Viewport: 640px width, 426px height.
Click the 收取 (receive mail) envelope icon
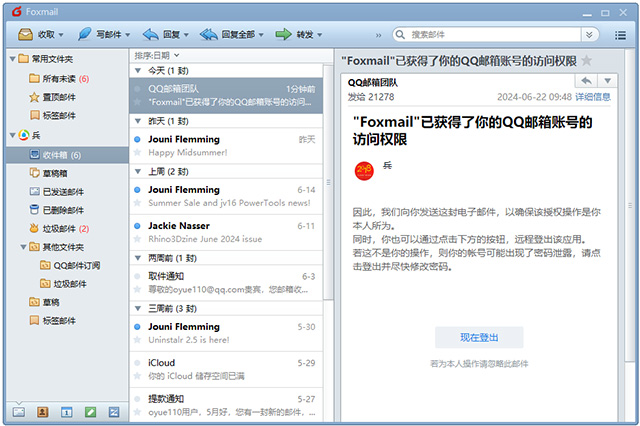25,34
